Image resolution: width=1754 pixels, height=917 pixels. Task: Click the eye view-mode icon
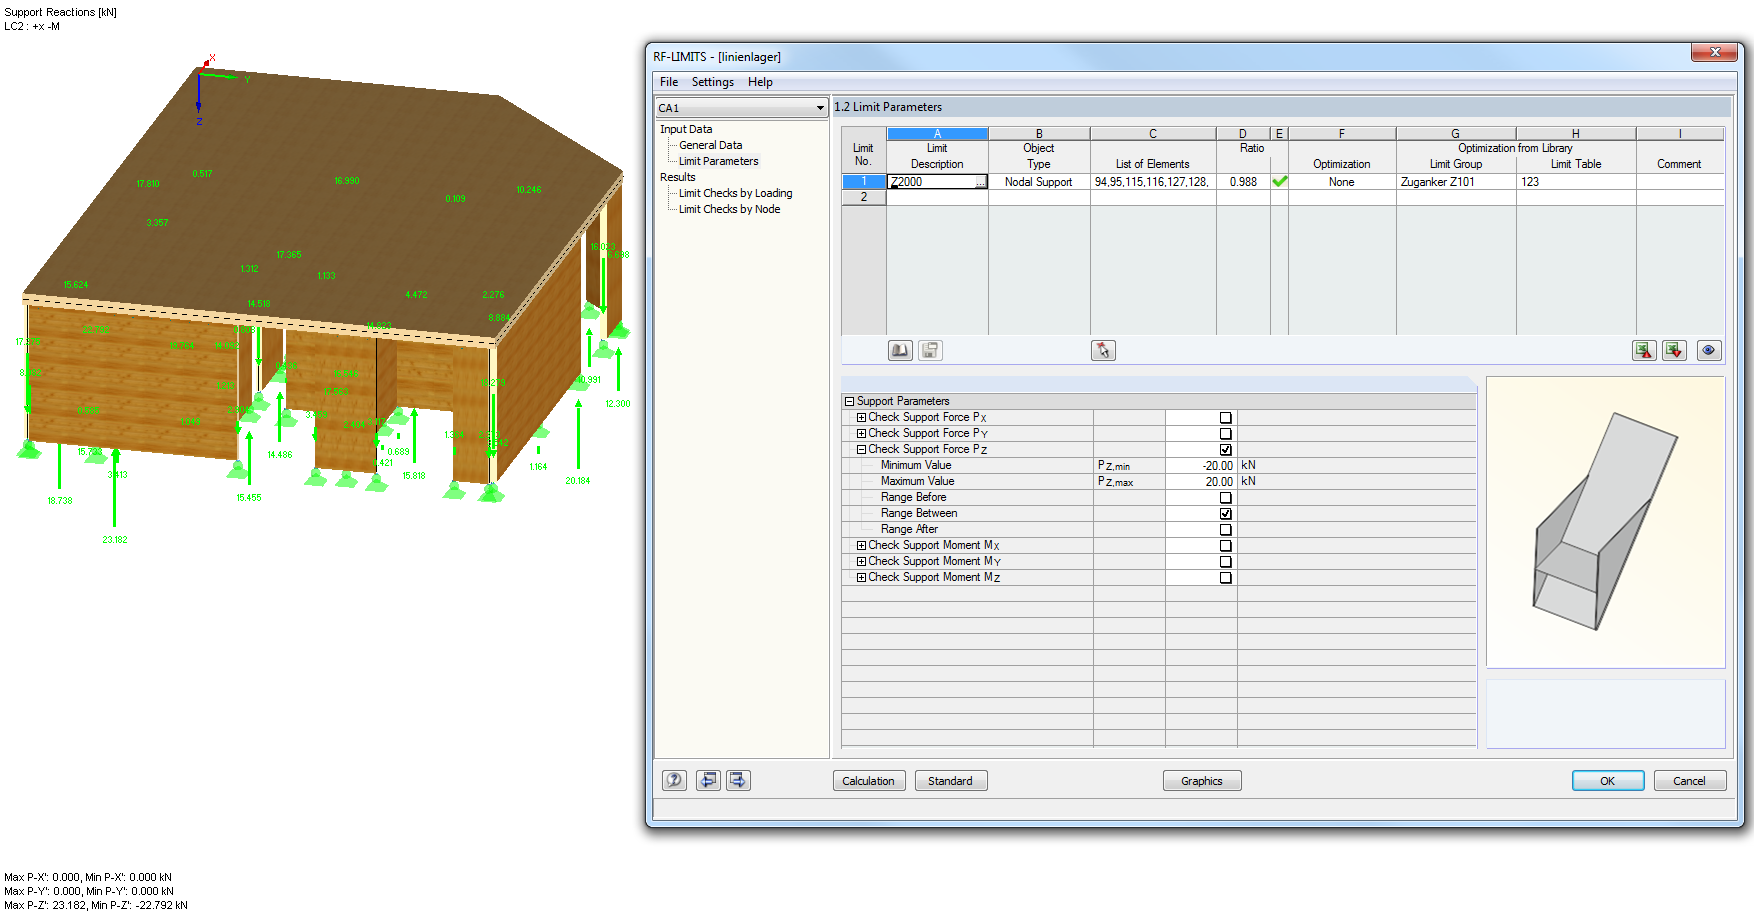pos(1709,350)
